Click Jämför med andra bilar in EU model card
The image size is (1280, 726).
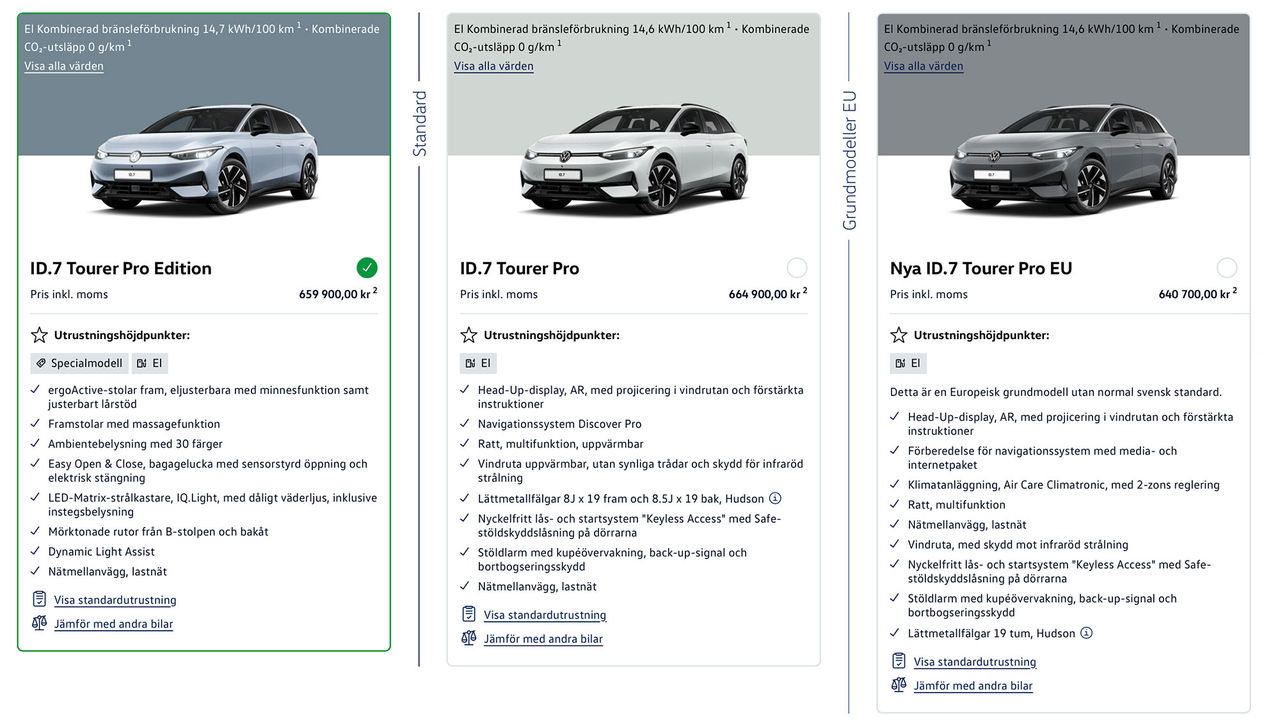[x=973, y=686]
